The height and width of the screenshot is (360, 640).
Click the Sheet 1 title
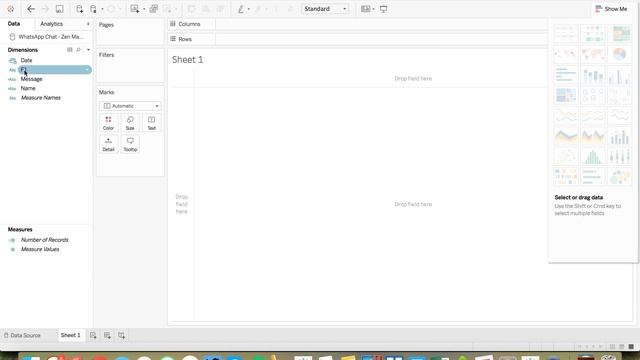click(x=187, y=60)
